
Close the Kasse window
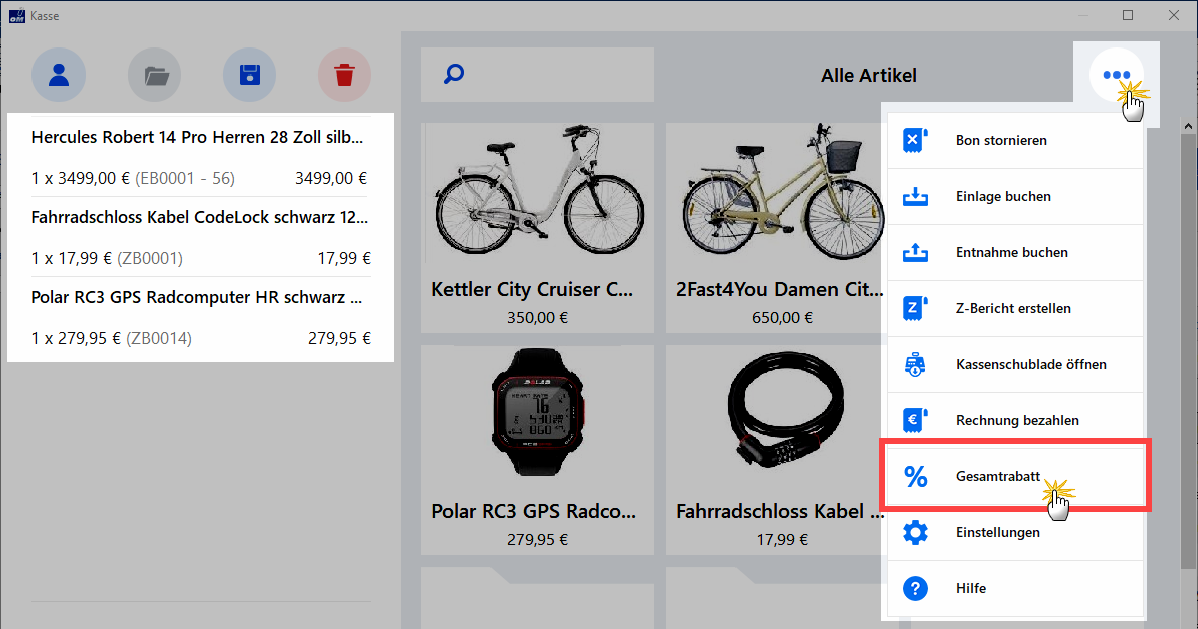pyautogui.click(x=1174, y=15)
